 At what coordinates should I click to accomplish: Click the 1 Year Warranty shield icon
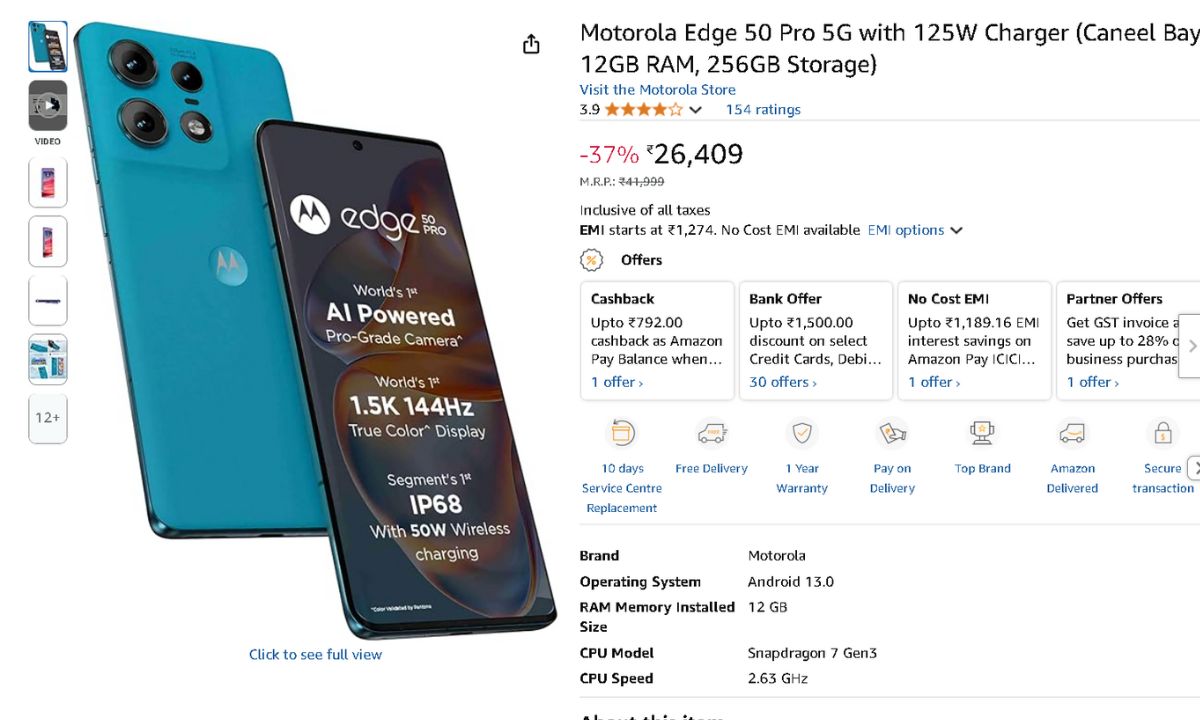pos(802,433)
